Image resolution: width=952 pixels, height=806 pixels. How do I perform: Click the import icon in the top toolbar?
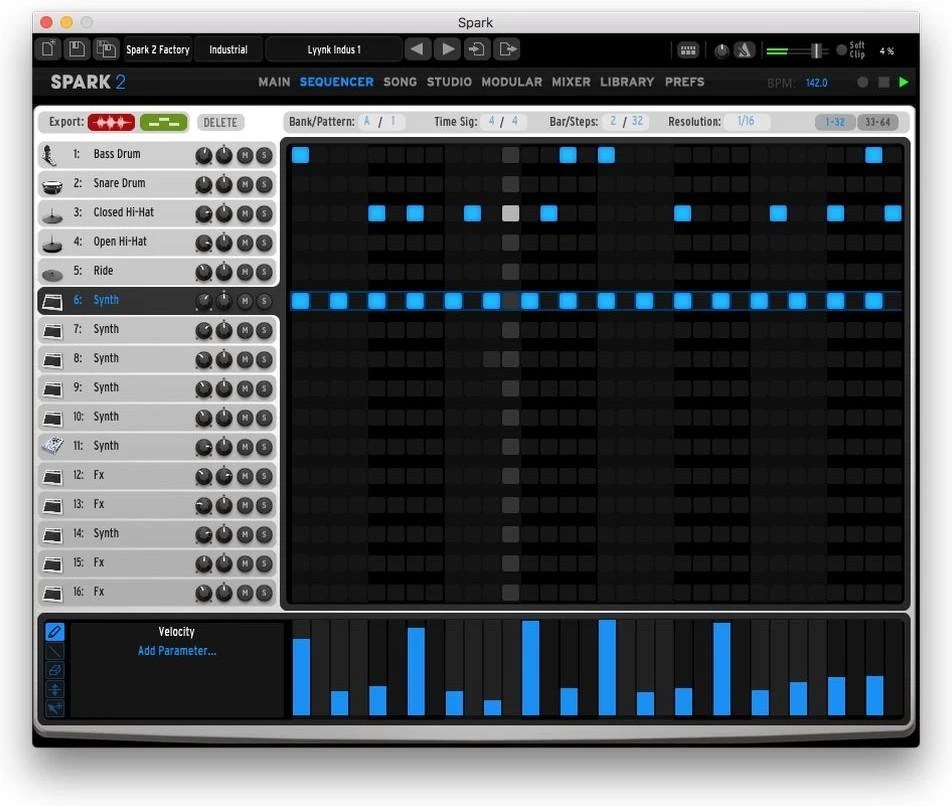click(x=477, y=49)
